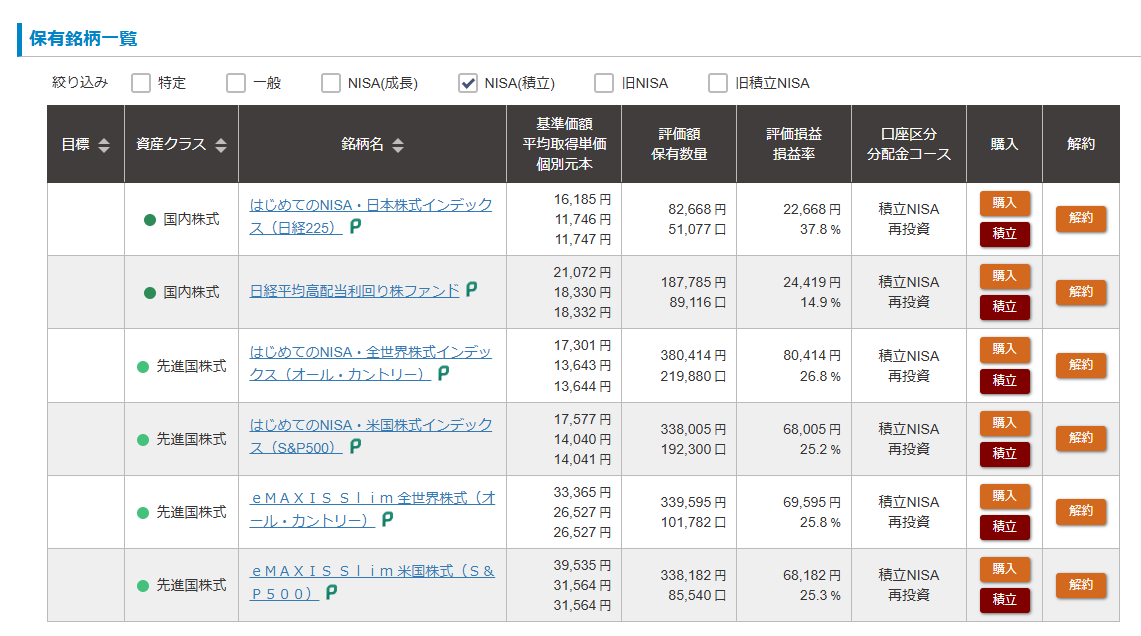This screenshot has width=1141, height=636.
Task: Sort the table by 目標 column arrows
Action: click(x=104, y=145)
